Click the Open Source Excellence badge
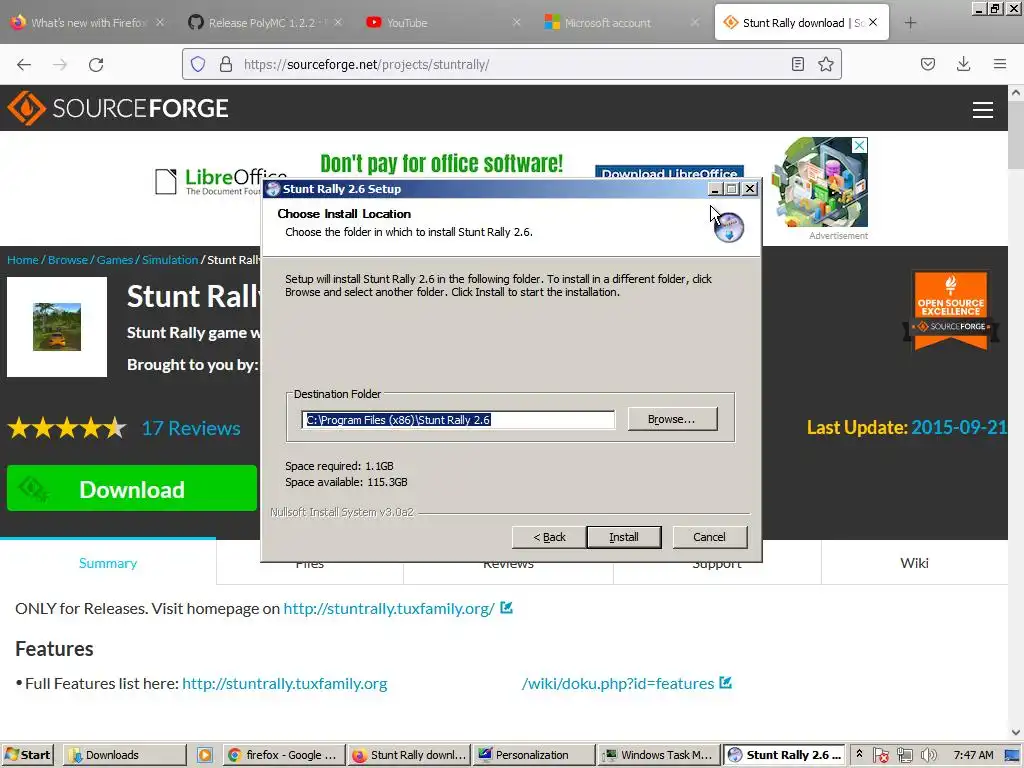This screenshot has width=1024, height=768. coord(950,310)
